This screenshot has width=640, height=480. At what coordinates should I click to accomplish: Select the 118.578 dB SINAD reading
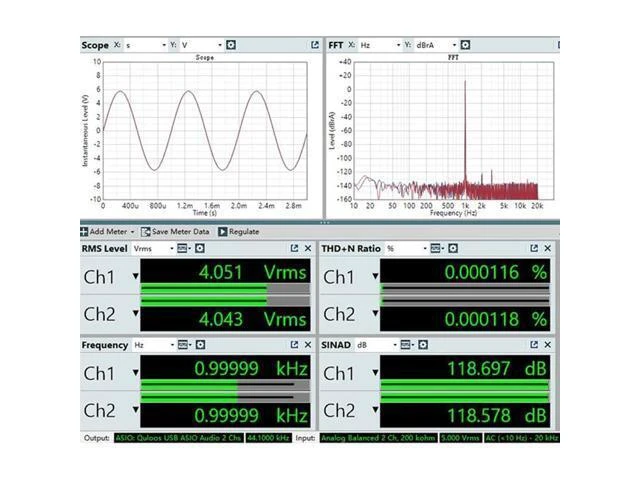[x=497, y=416]
